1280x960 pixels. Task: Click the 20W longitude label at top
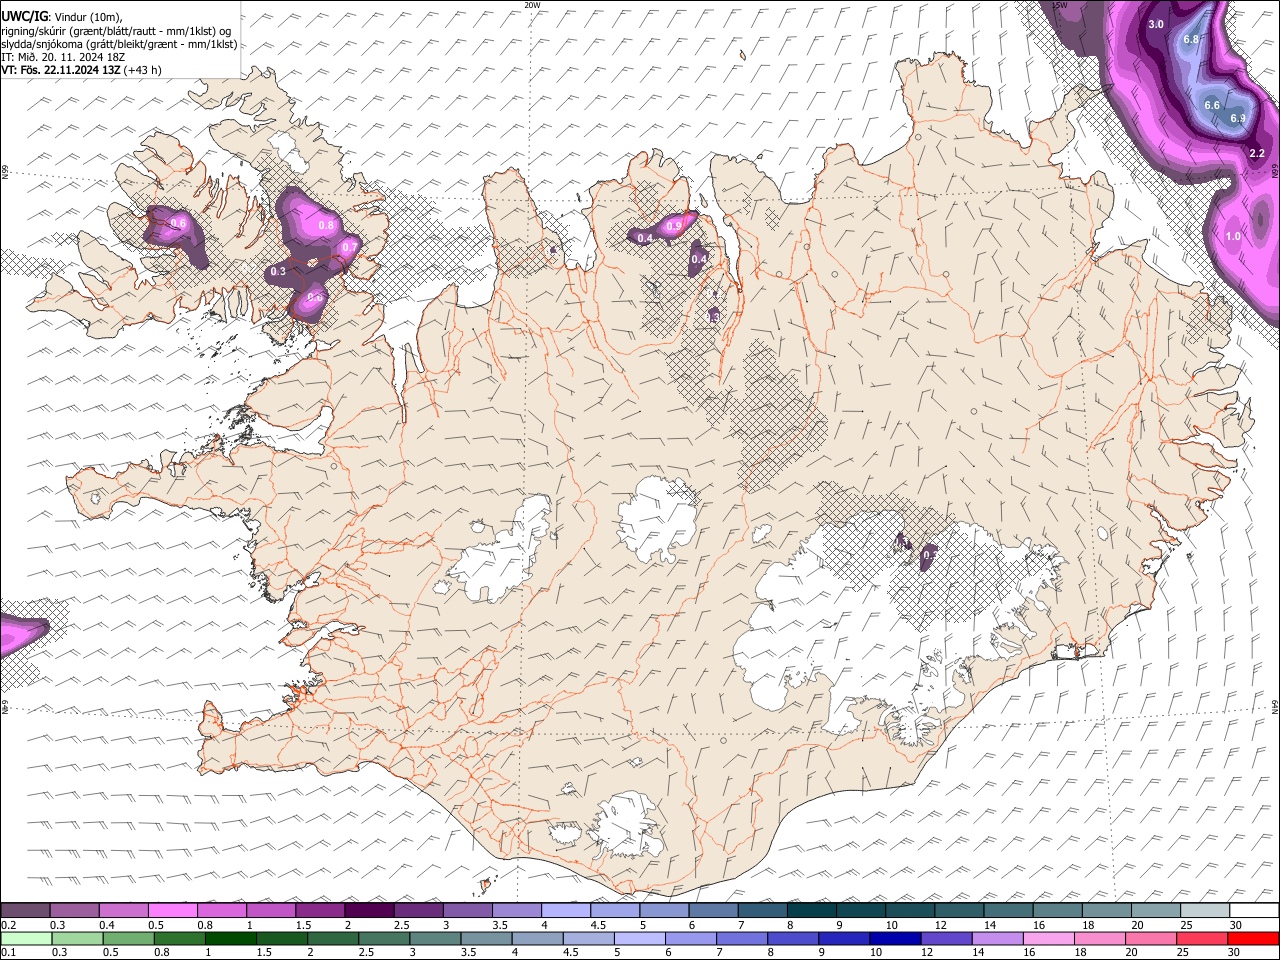click(x=532, y=5)
